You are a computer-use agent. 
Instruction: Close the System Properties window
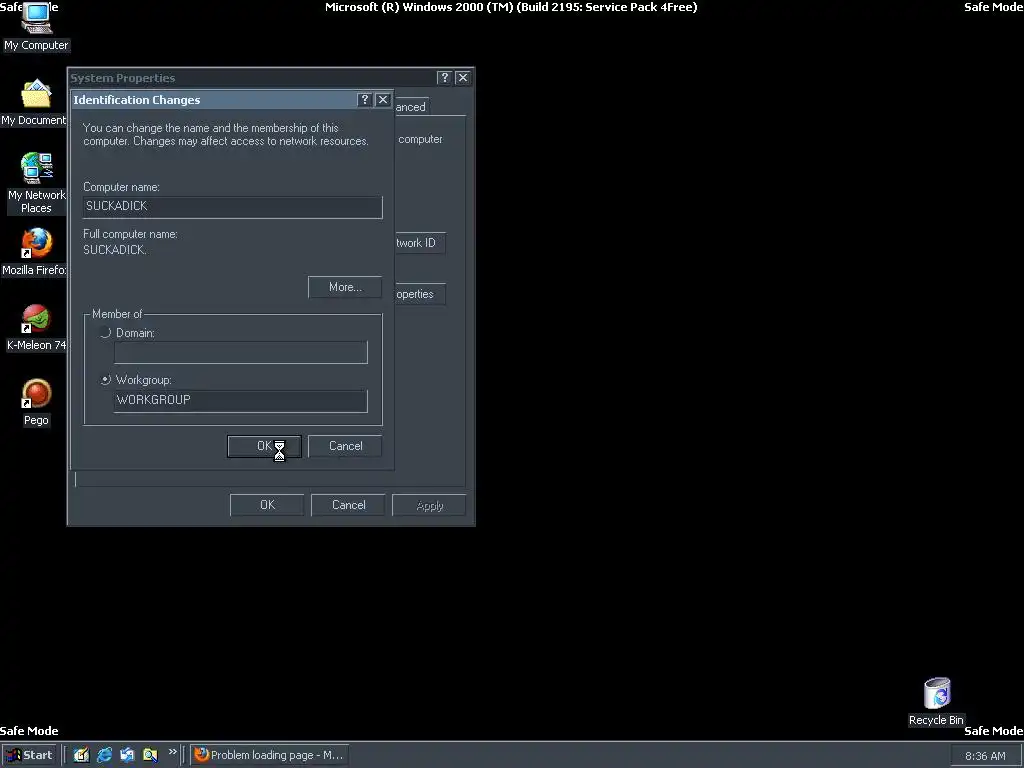coord(463,78)
